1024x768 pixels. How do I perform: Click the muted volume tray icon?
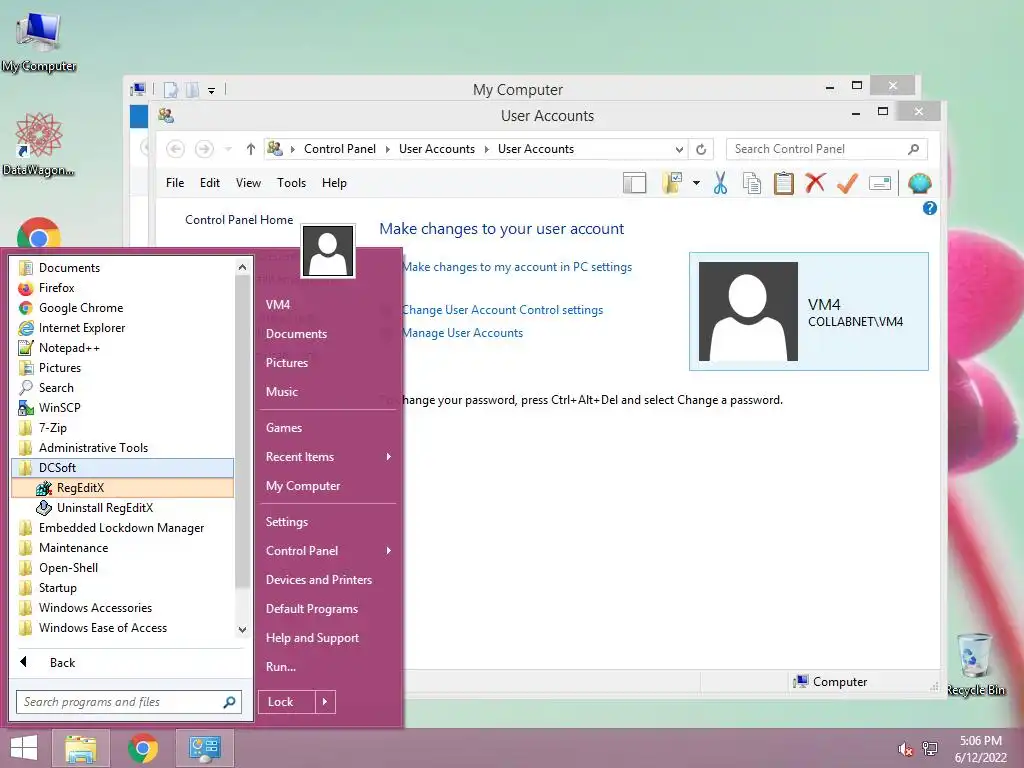[x=905, y=749]
